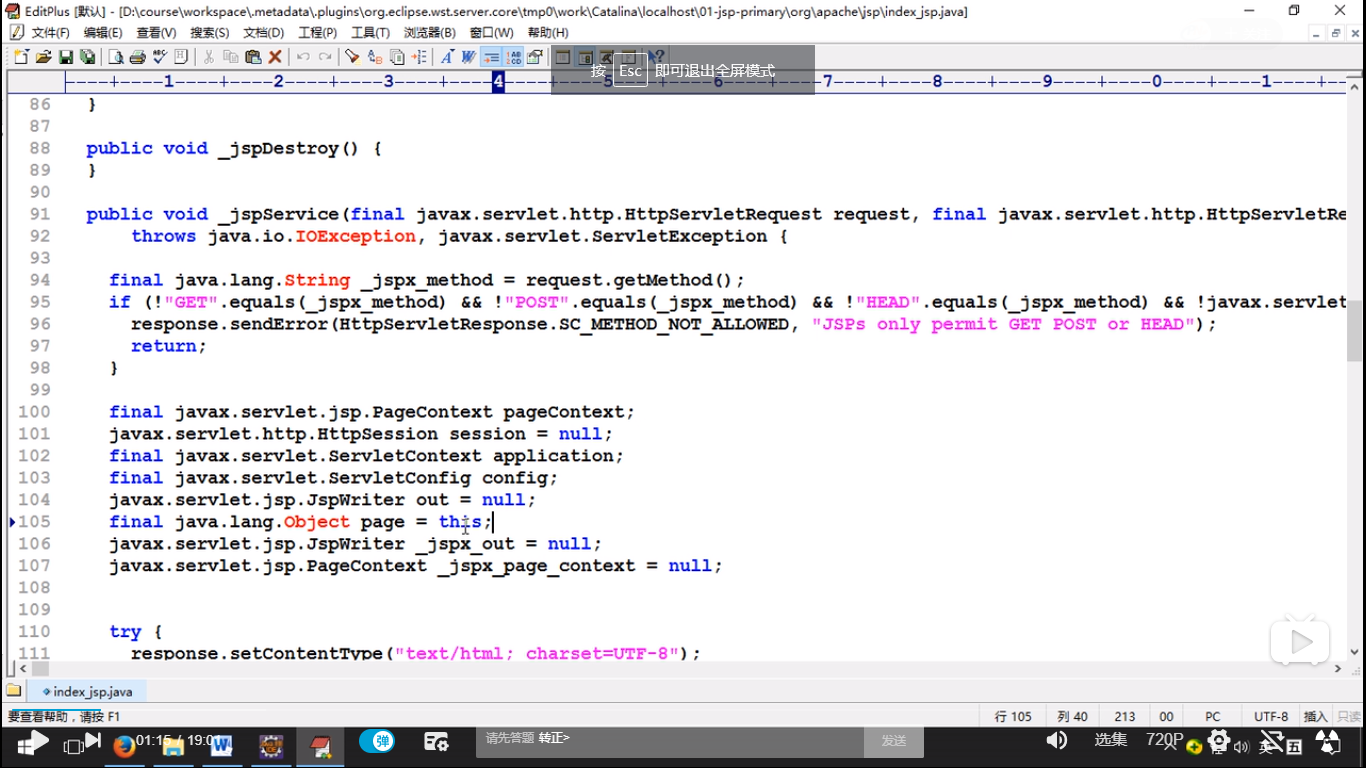Run spell check via the ABC toolbar icon
This screenshot has height=768, width=1366.
(159, 57)
